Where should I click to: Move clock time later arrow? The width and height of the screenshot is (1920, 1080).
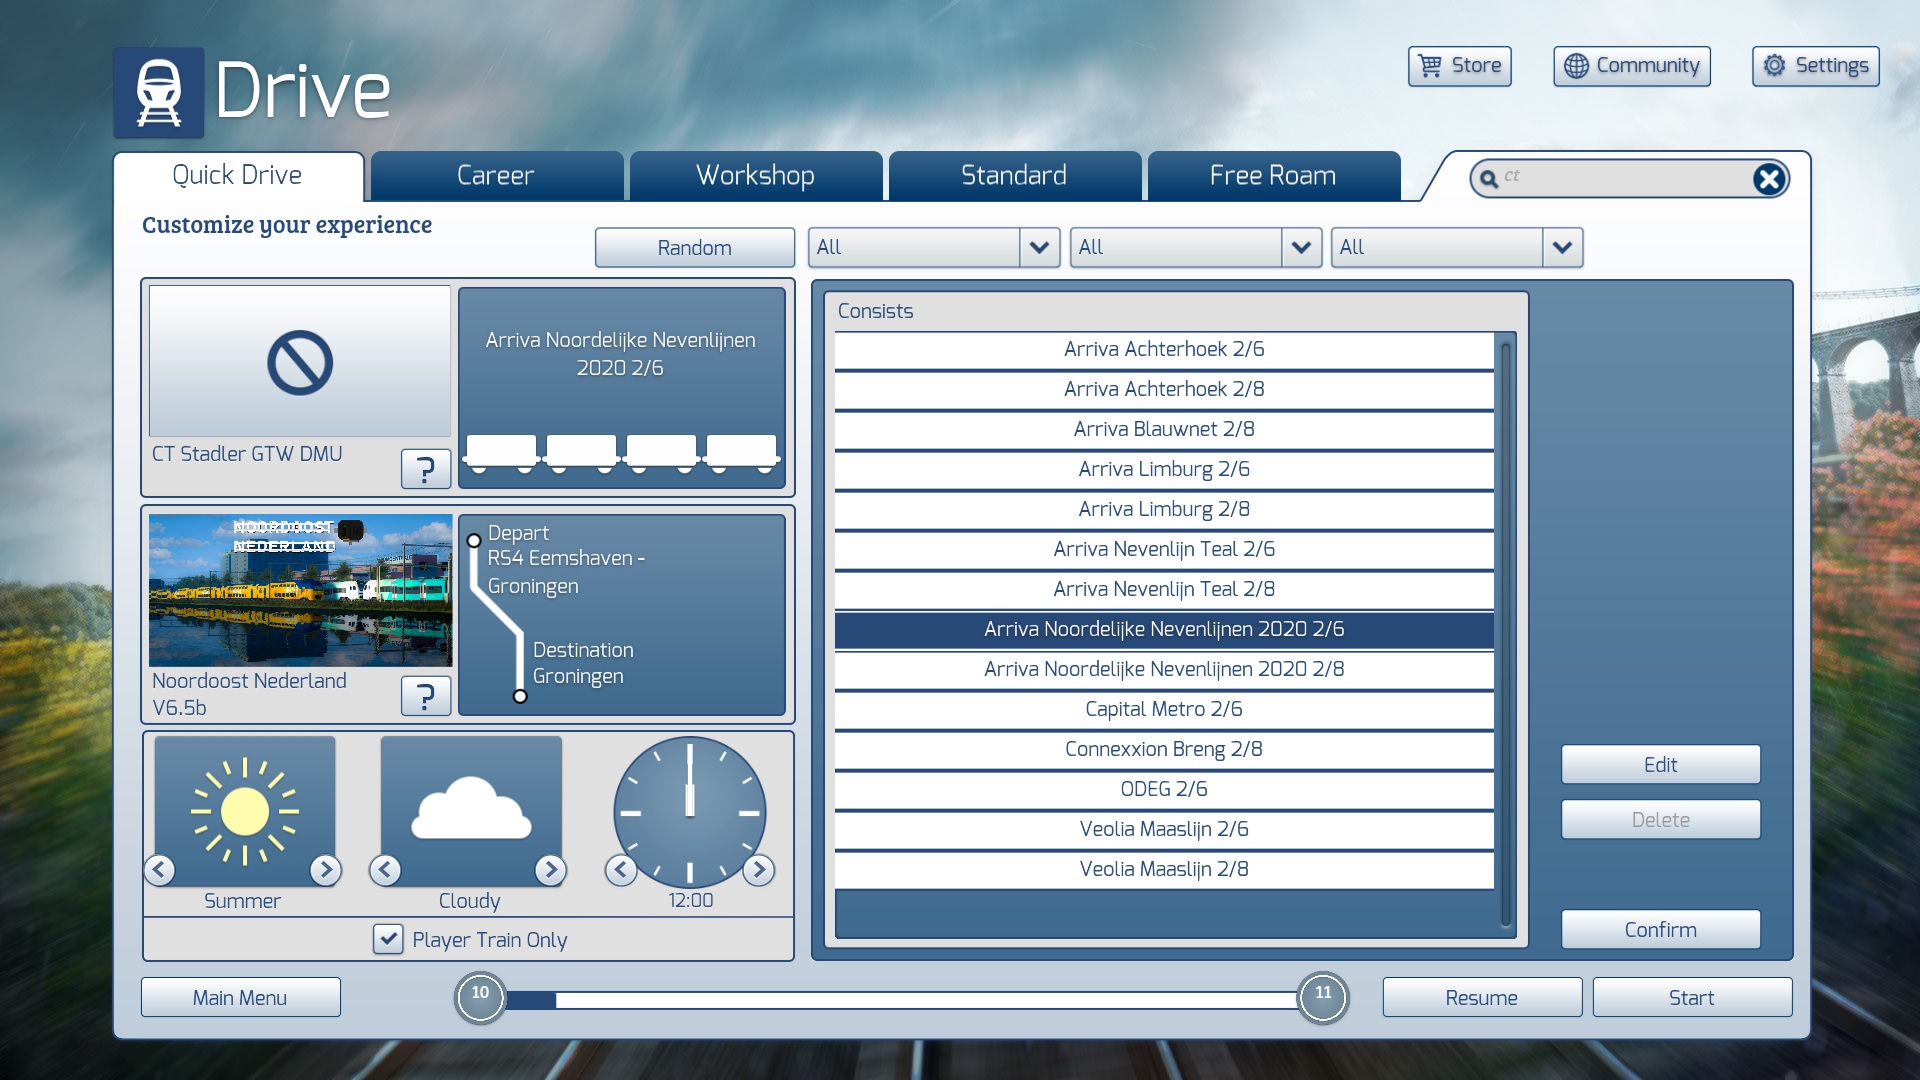(759, 870)
